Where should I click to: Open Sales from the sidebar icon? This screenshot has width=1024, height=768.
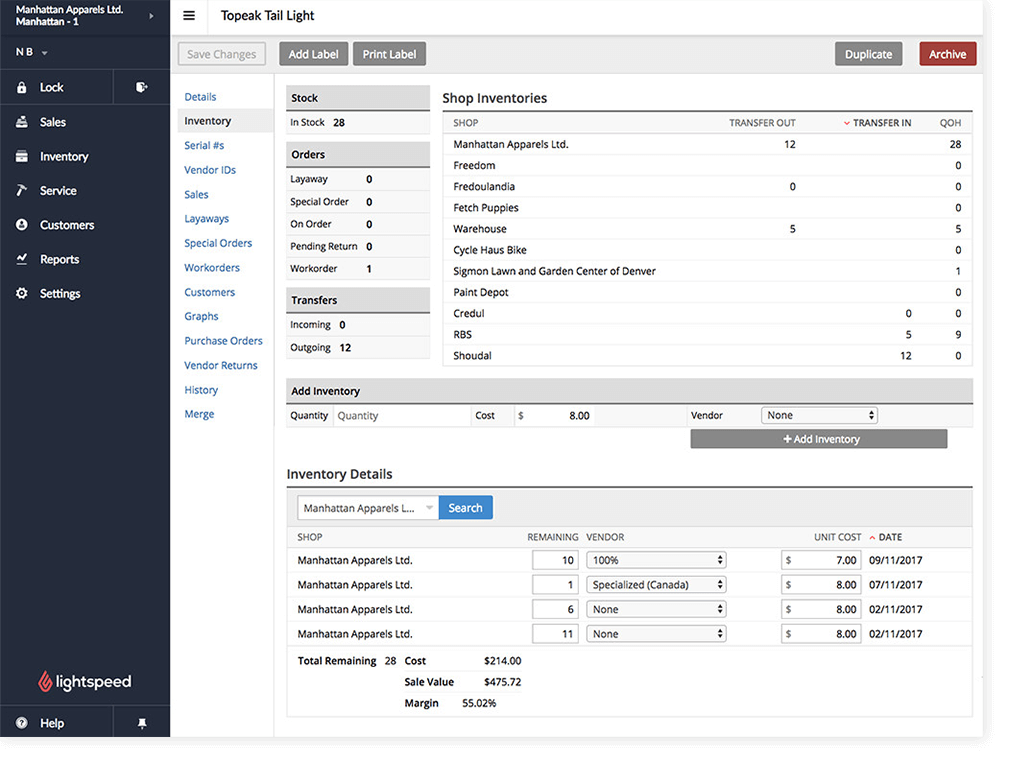coord(22,122)
